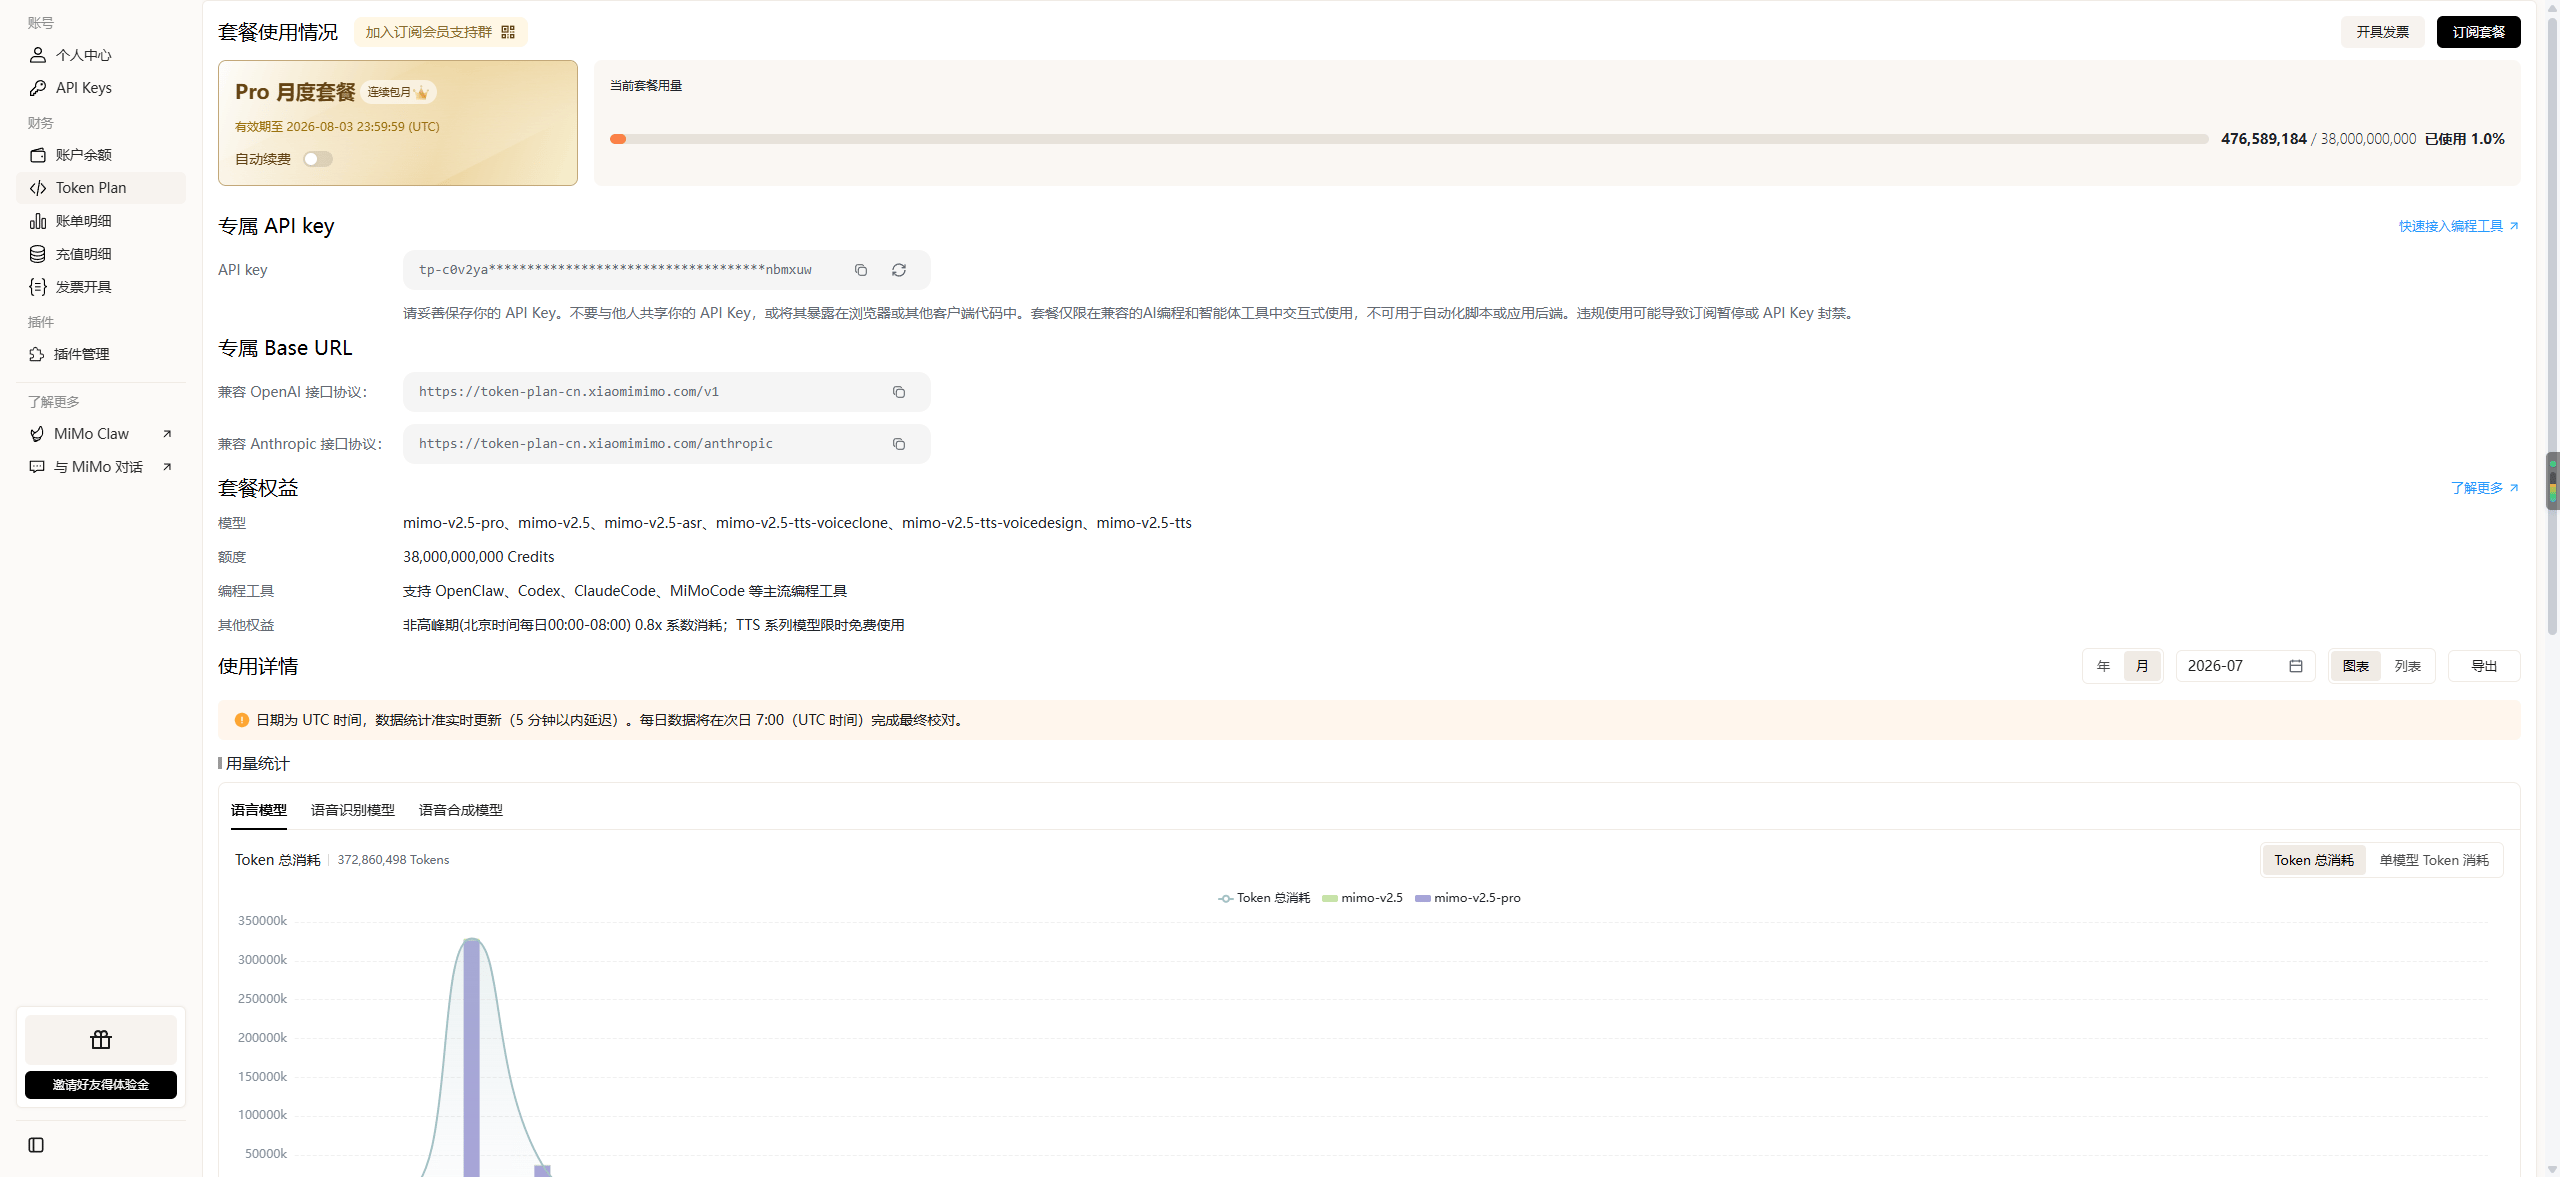2560x1177 pixels.
Task: Click the Anthropic base URL field
Action: pos(667,444)
